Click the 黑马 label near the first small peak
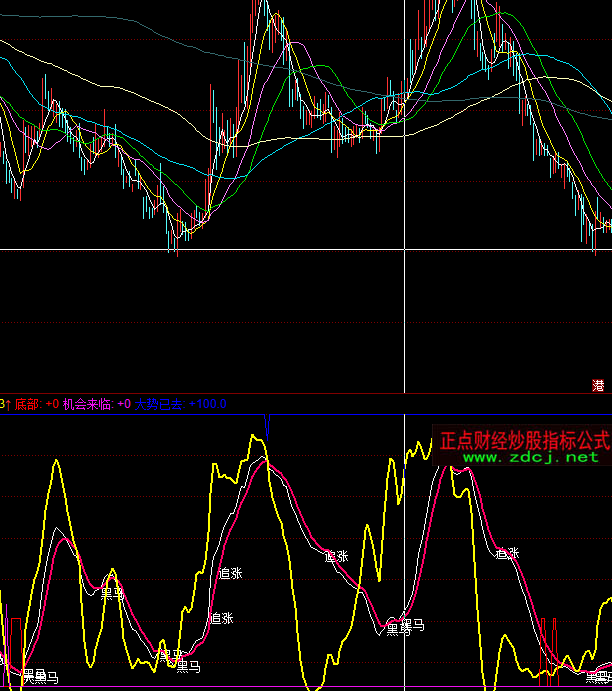 coord(112,594)
